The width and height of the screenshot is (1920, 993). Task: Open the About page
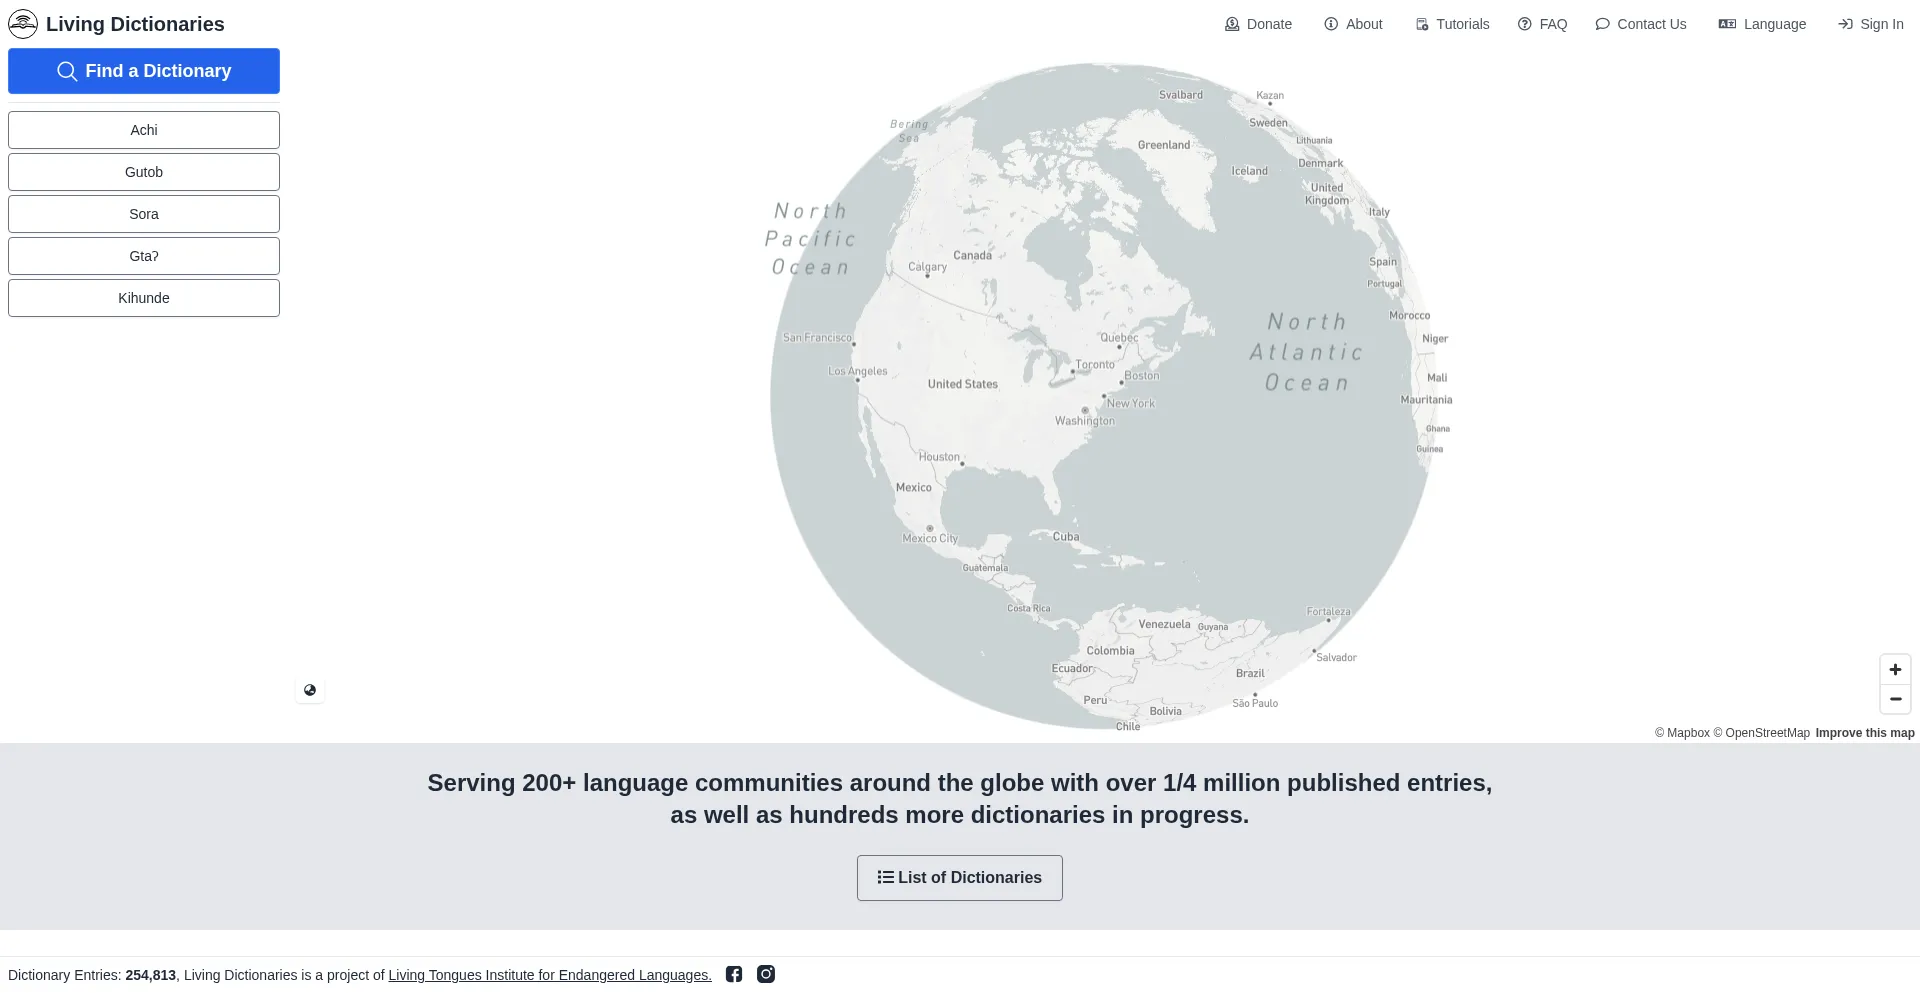coord(1353,24)
